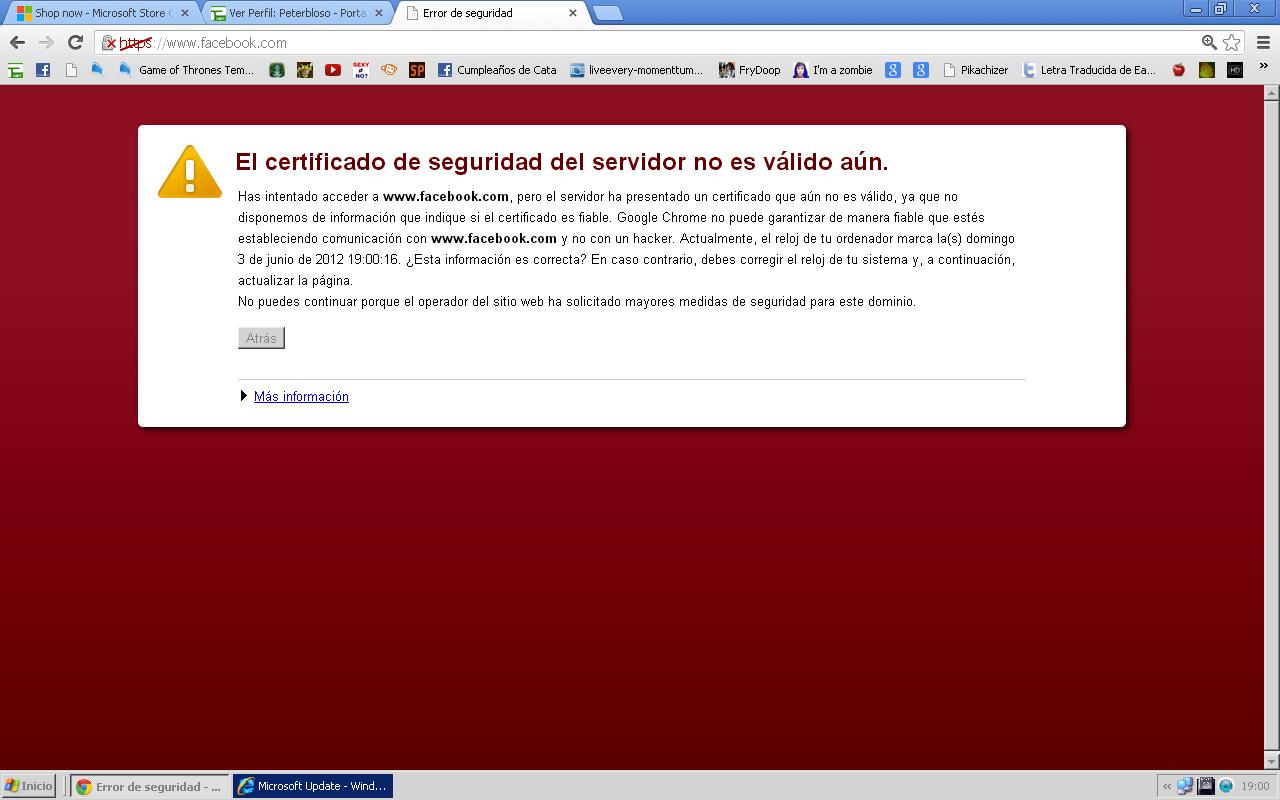The image size is (1280, 800).
Task: Open 'Letra Traducida de Ea...' bookmark
Action: coord(1089,70)
